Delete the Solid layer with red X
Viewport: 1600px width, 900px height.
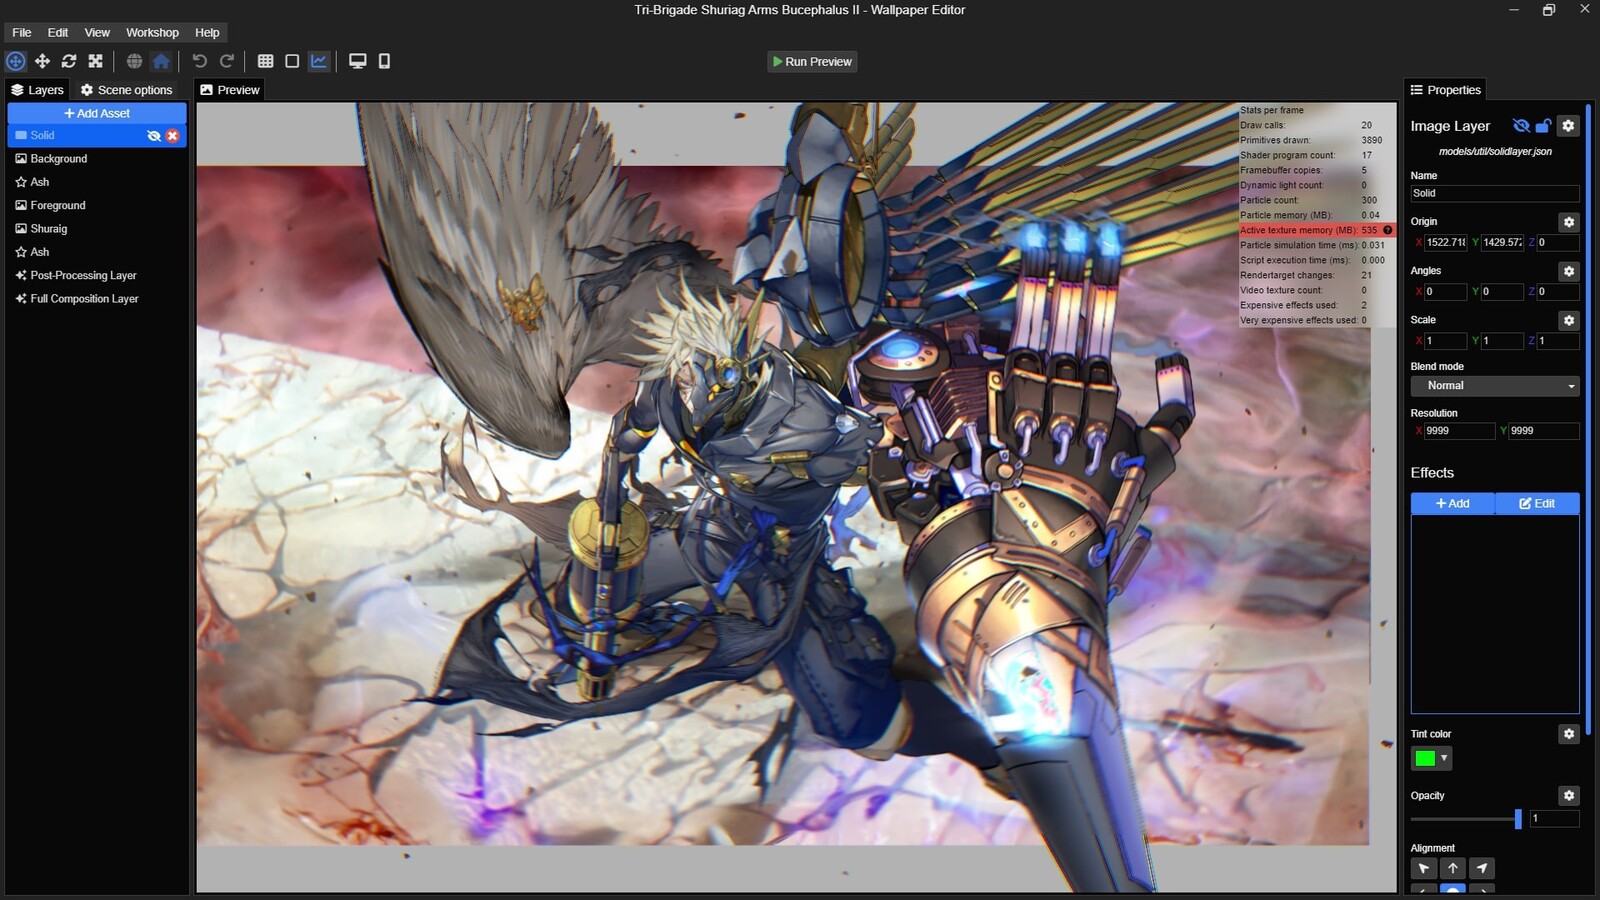173,136
